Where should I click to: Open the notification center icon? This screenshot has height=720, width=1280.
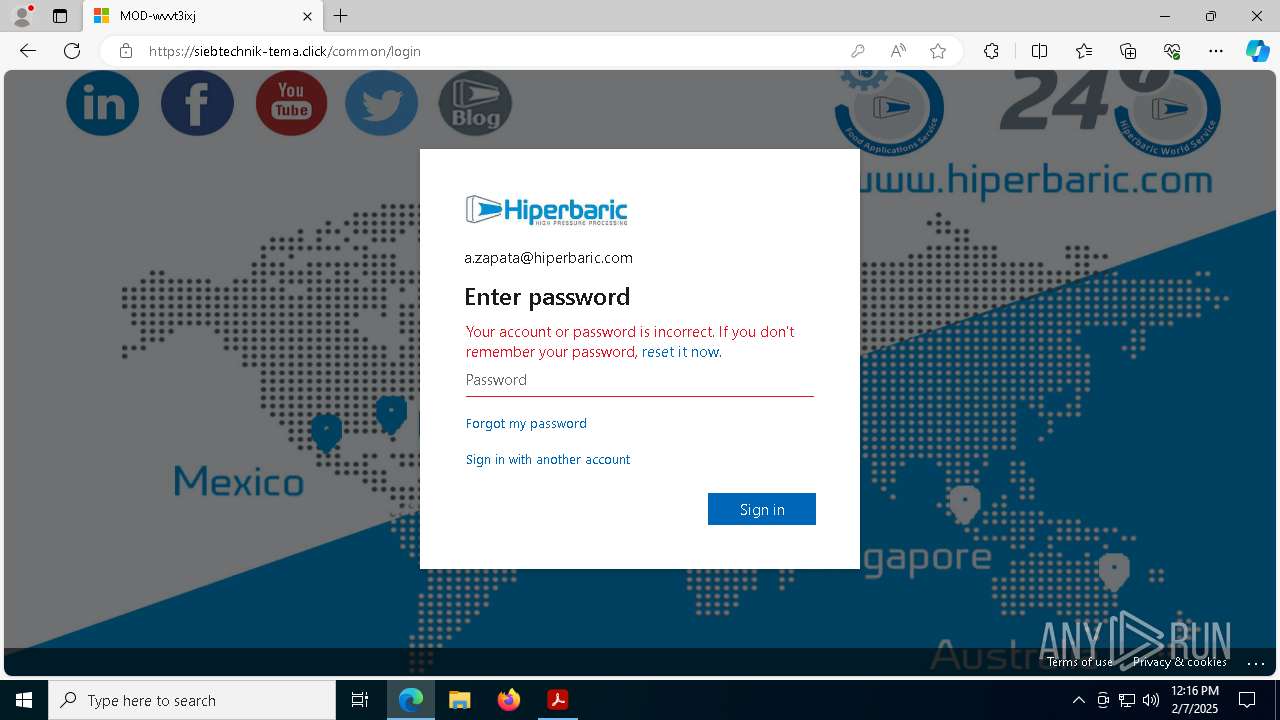click(x=1248, y=700)
